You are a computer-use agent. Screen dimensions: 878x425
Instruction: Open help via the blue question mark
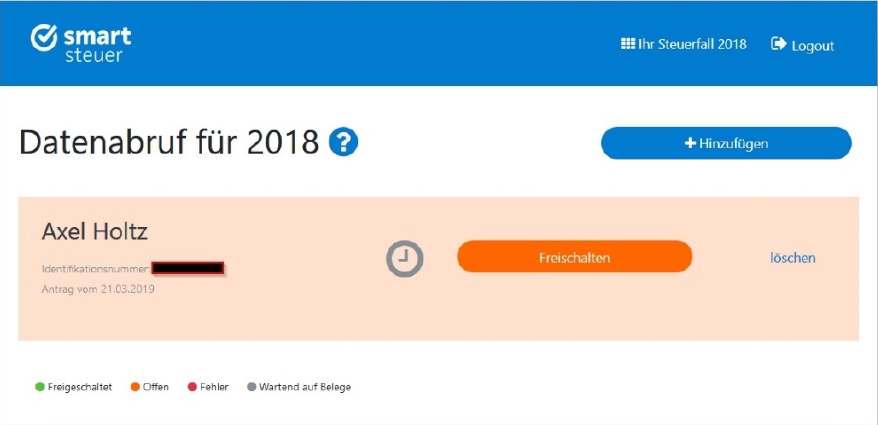343,143
